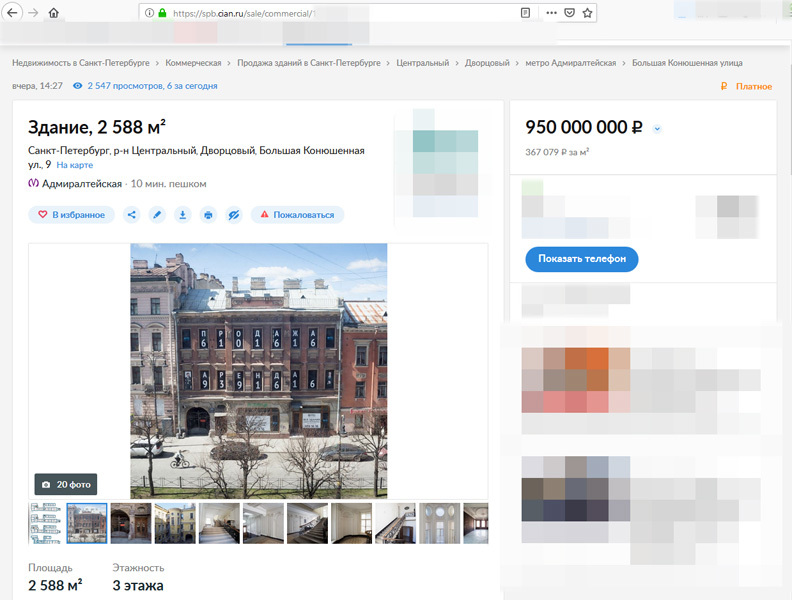Select the last partially visible thumbnail
Viewport: 792px width, 600px height.
pyautogui.click(x=476, y=523)
